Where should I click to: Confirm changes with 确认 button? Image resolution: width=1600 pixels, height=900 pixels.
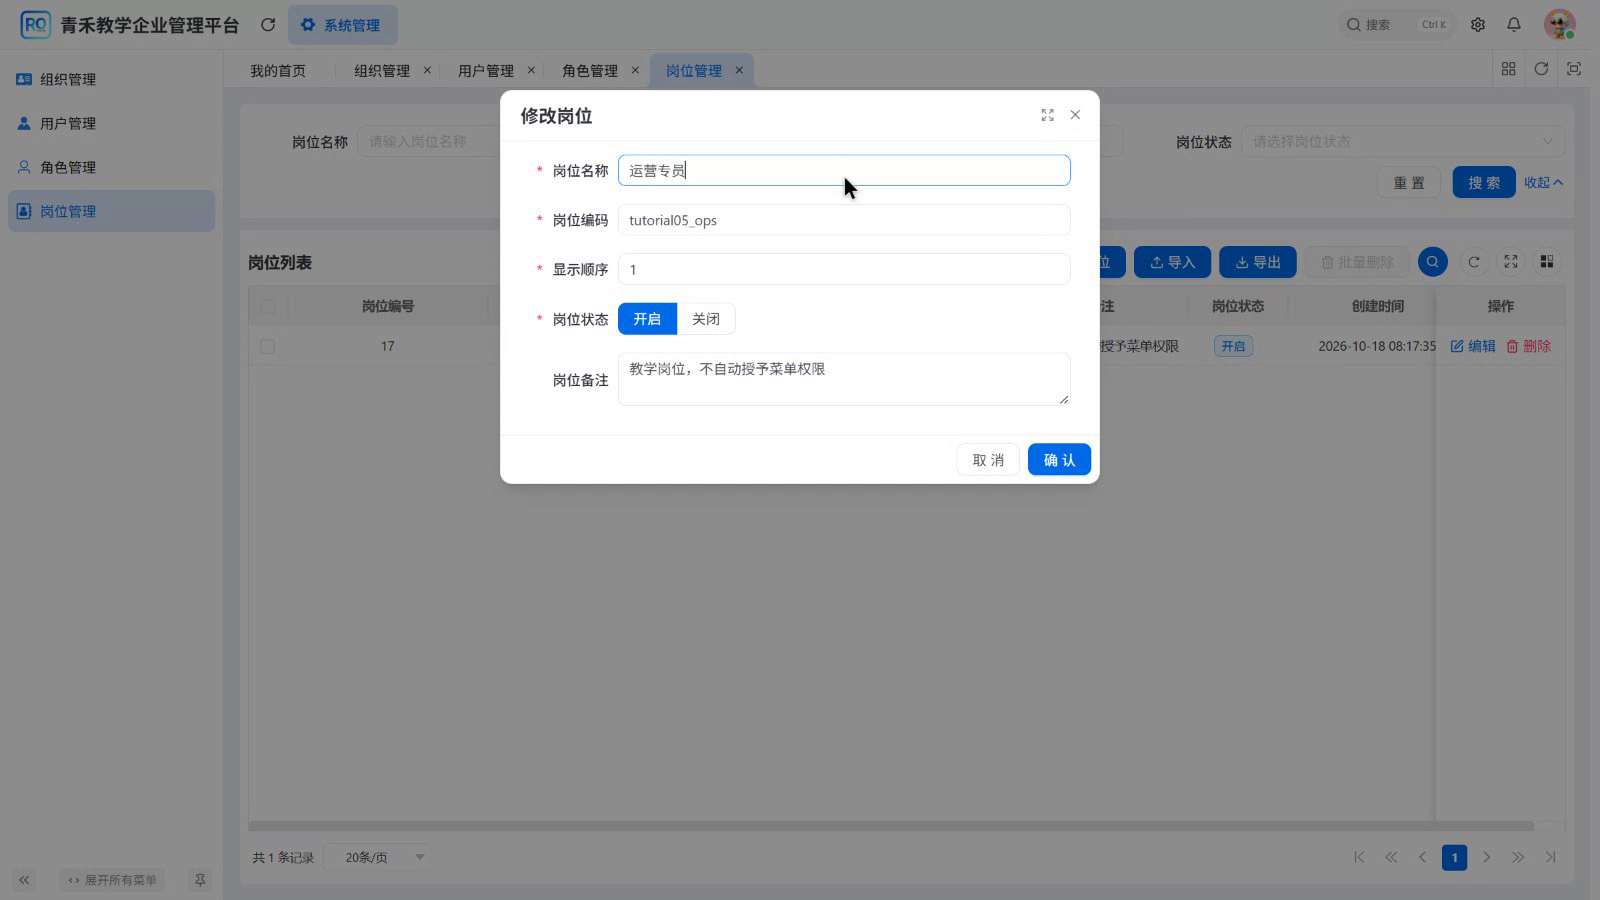pyautogui.click(x=1059, y=460)
